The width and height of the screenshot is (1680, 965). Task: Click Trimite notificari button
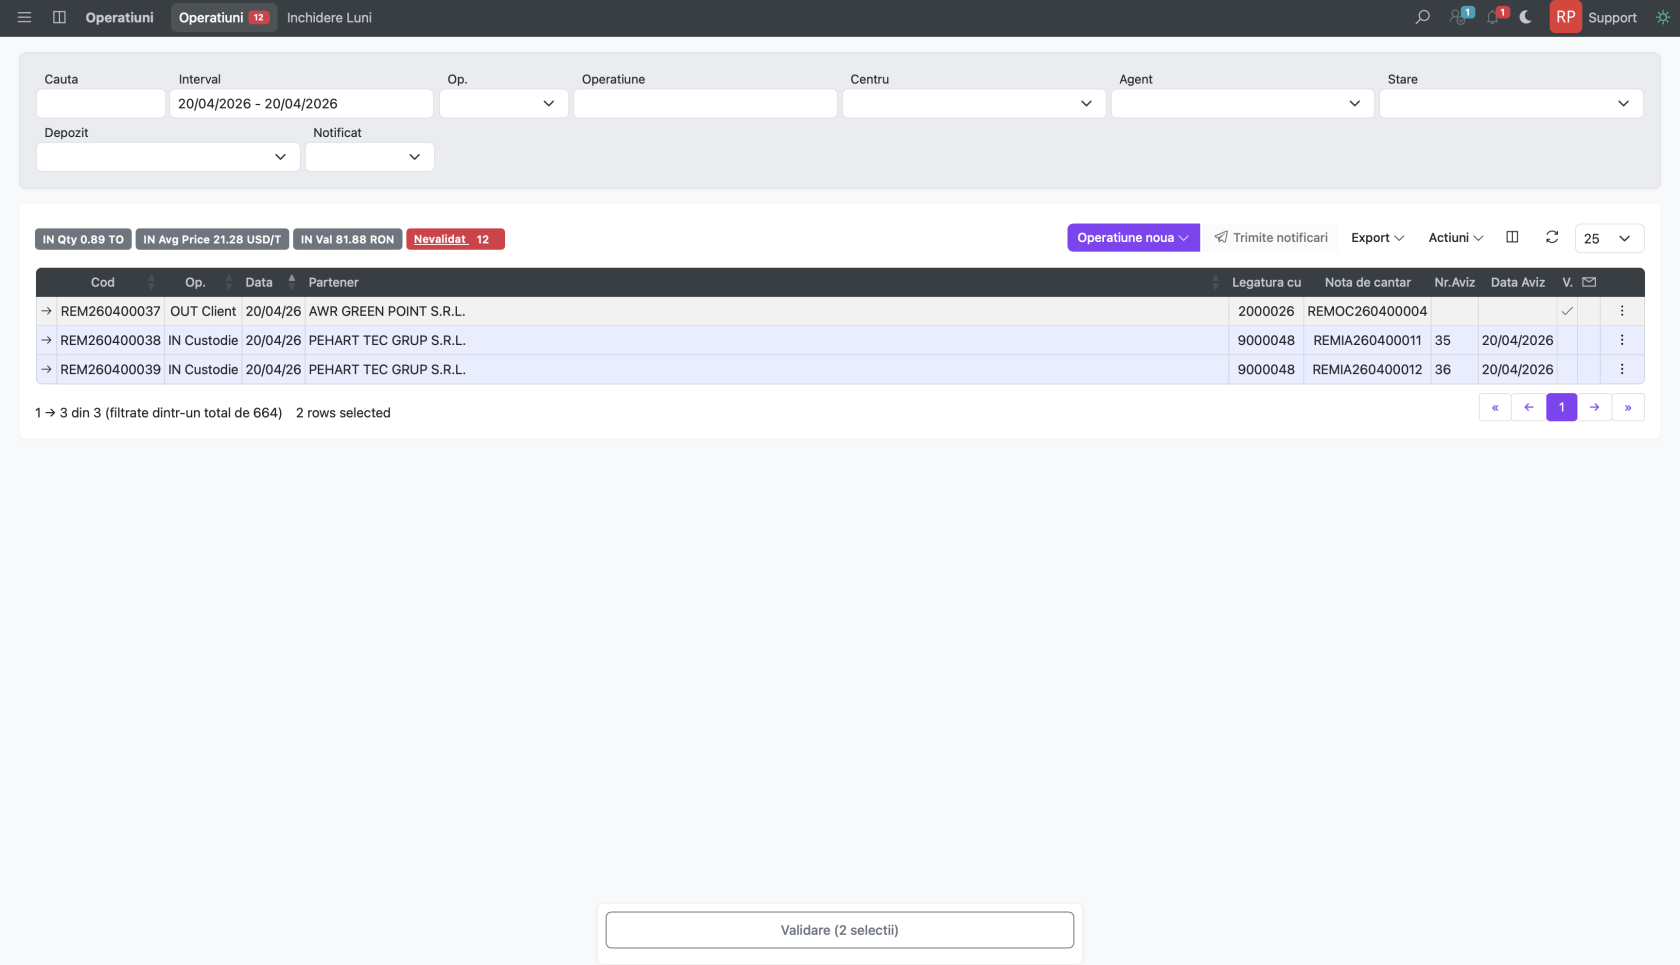[x=1270, y=237]
